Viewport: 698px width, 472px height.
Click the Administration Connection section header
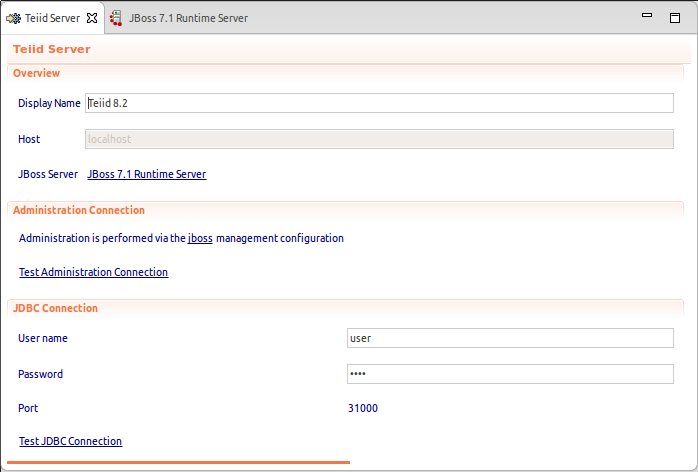[79, 210]
